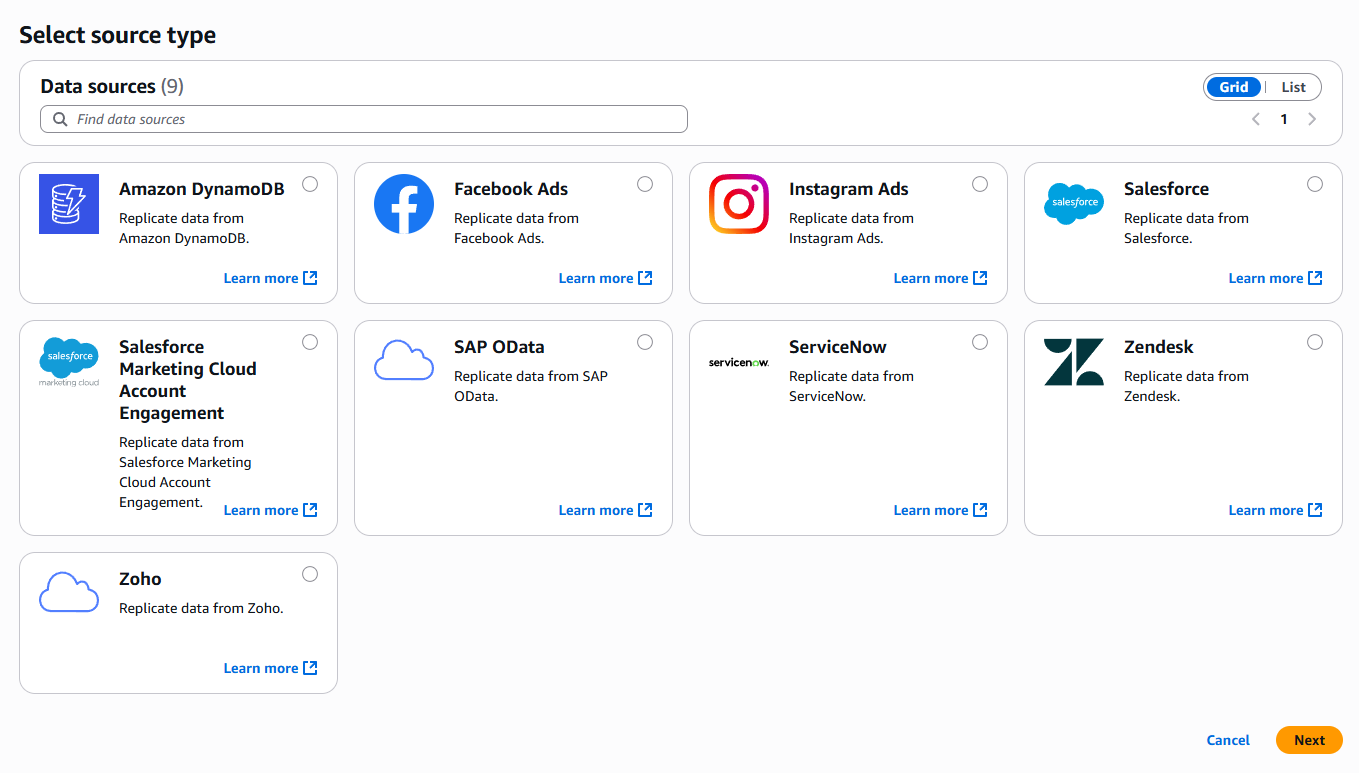Viewport: 1359px width, 773px height.
Task: Open Learn more for SAP OData
Action: click(x=605, y=510)
